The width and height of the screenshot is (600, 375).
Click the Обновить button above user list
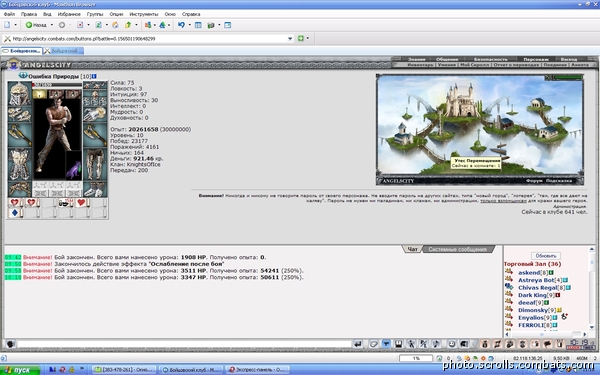click(546, 255)
